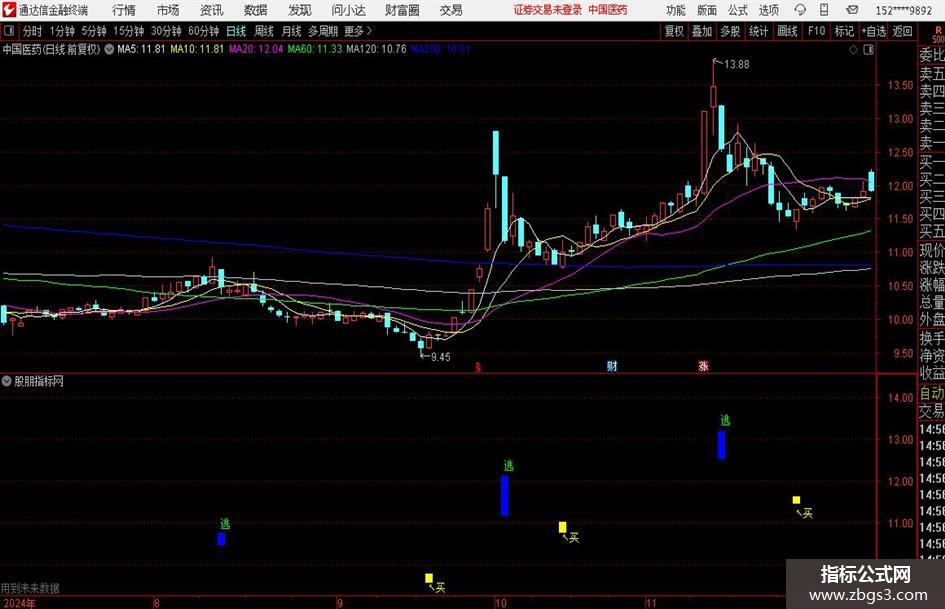Open the 发现 menu
This screenshot has width=945, height=609.
click(x=300, y=10)
